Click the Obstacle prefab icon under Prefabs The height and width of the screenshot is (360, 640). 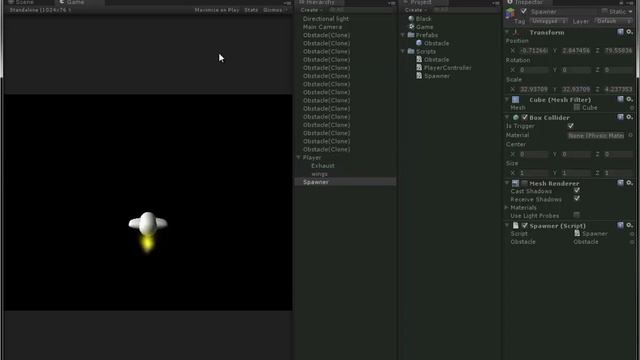[x=419, y=43]
